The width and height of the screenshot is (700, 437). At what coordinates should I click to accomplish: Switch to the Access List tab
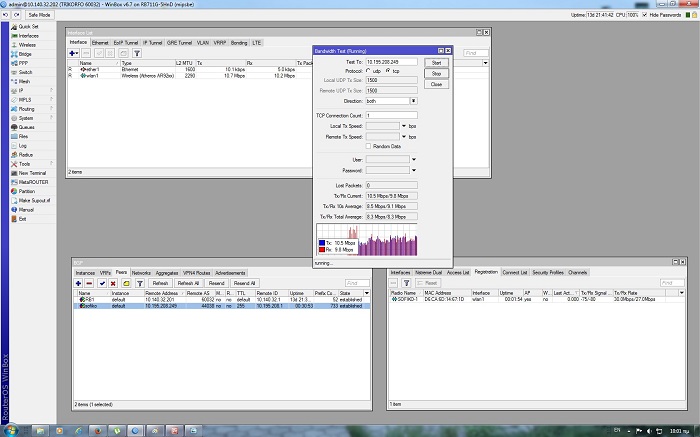click(x=458, y=272)
